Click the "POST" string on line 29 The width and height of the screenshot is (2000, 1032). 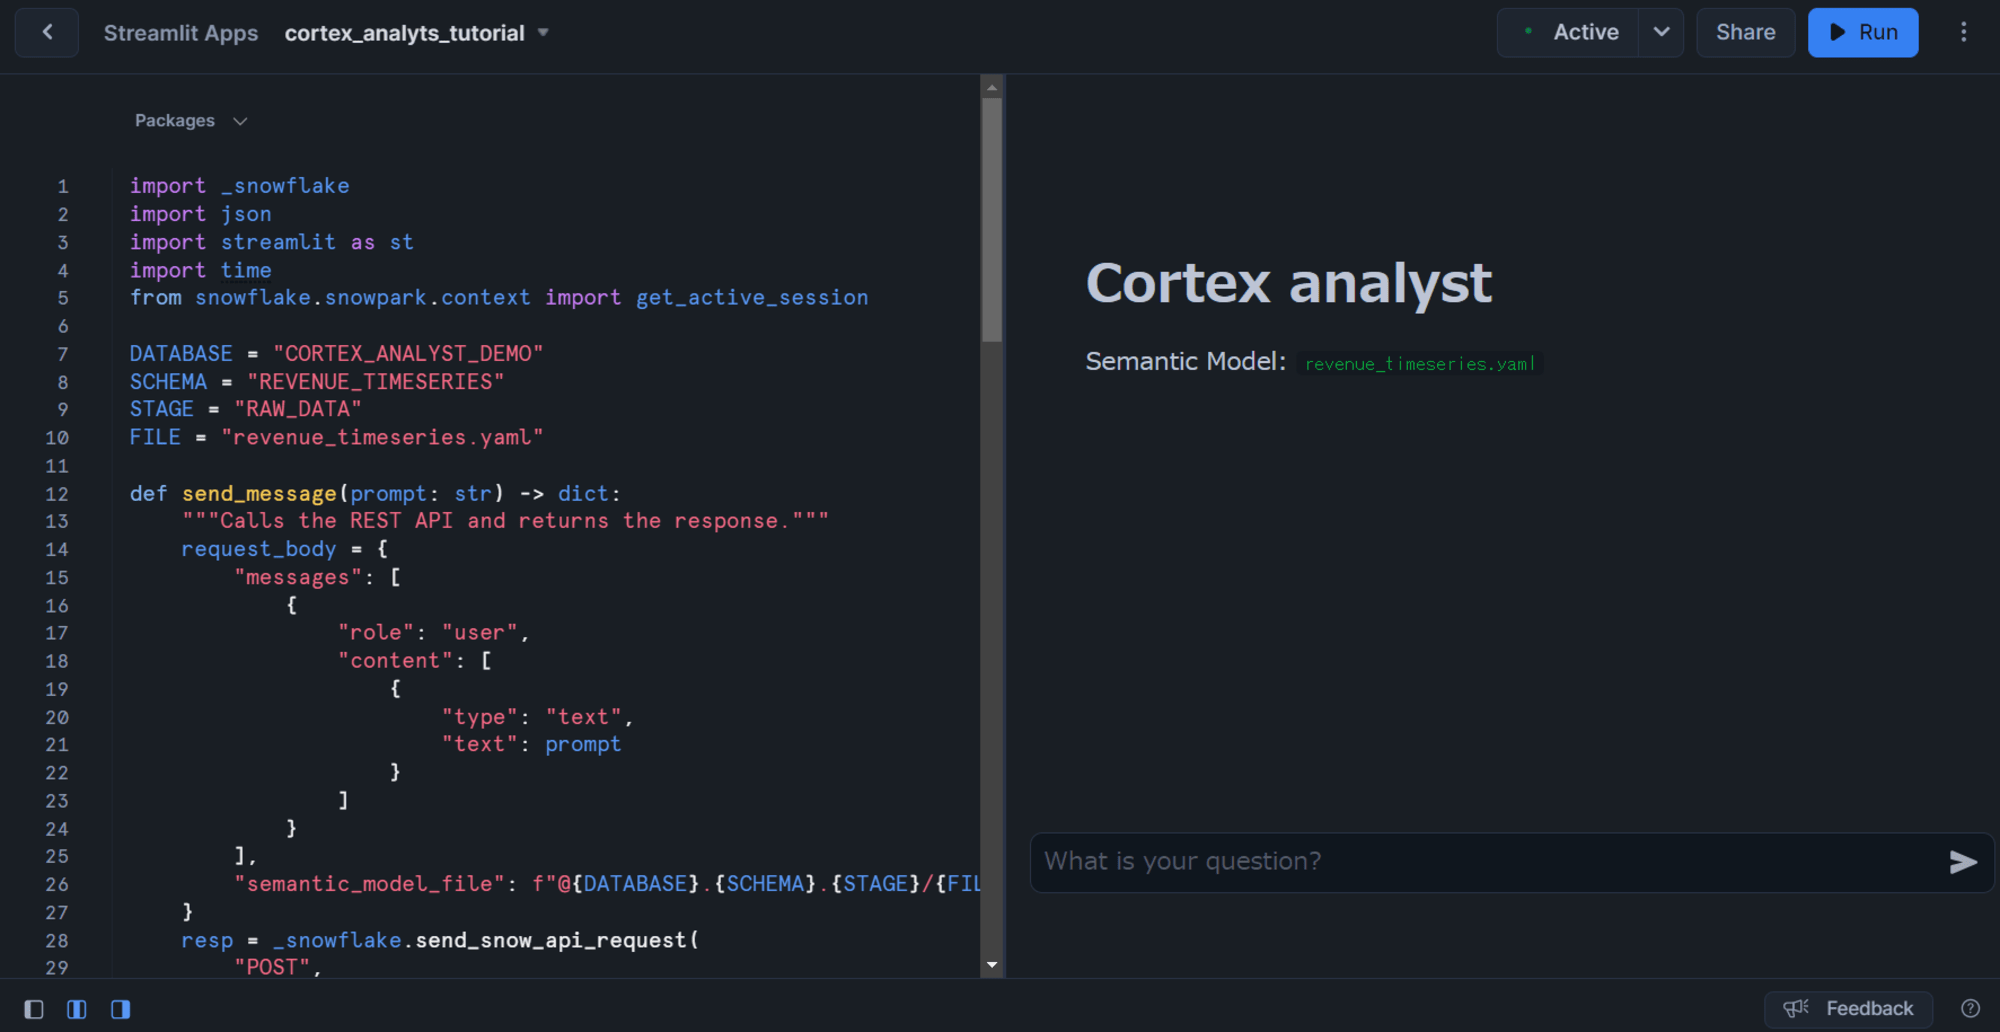(272, 967)
